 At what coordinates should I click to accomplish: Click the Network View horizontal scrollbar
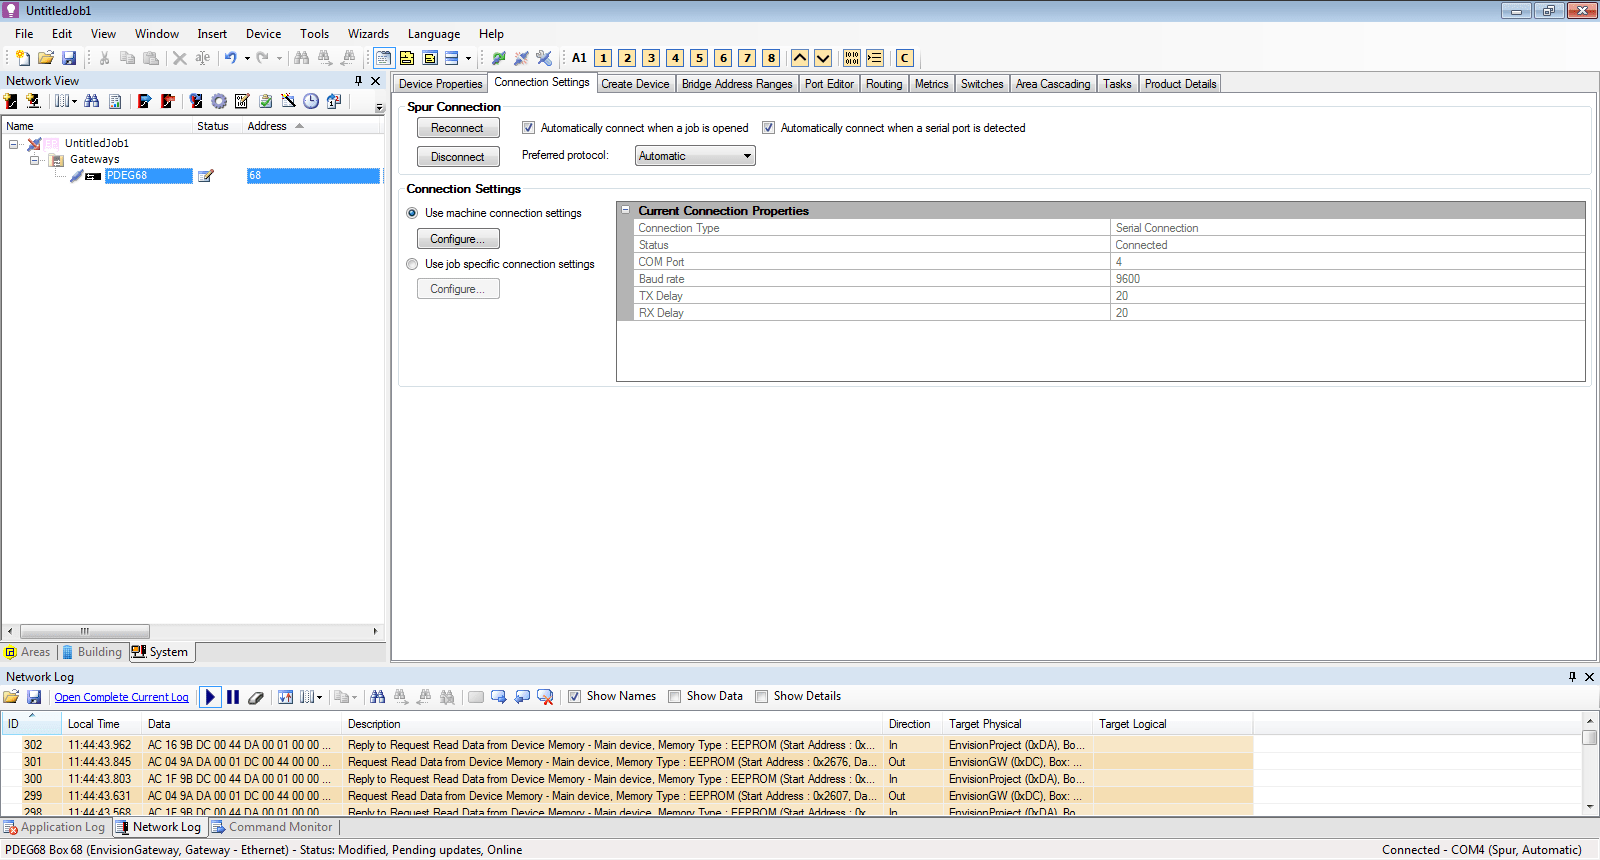point(85,631)
